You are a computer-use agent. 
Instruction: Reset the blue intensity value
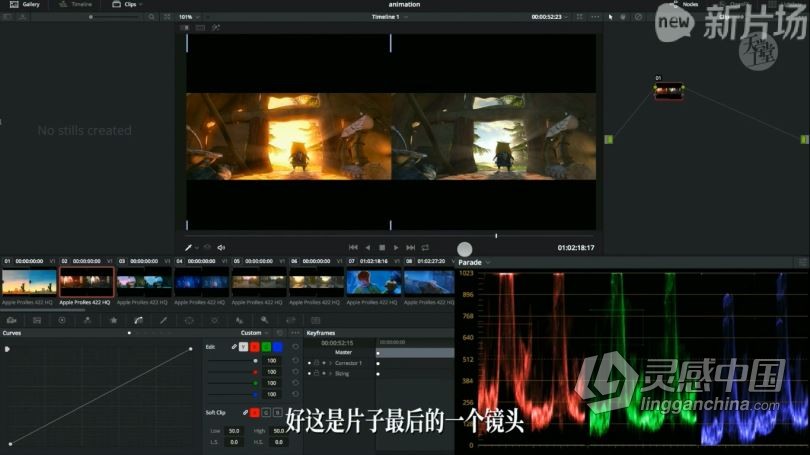(x=295, y=395)
